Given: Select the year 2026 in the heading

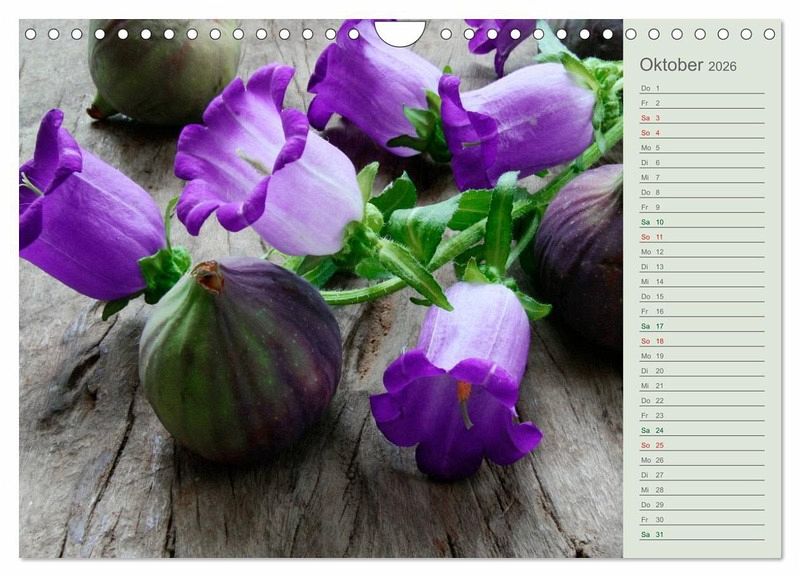Looking at the screenshot, I should pos(722,66).
